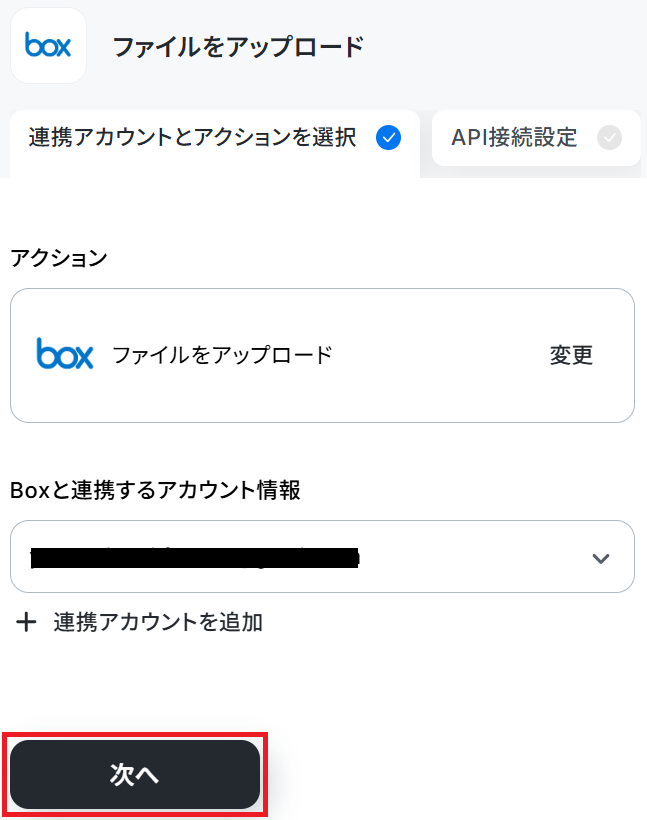Click the plus icon to add an account
647x820 pixels.
click(x=26, y=622)
